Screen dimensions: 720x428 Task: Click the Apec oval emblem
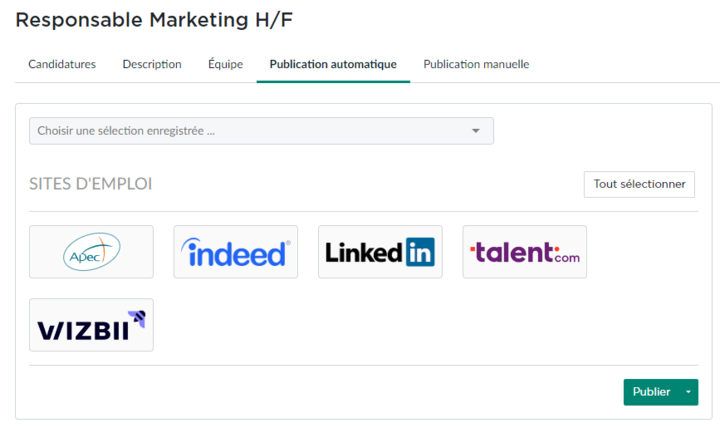91,252
